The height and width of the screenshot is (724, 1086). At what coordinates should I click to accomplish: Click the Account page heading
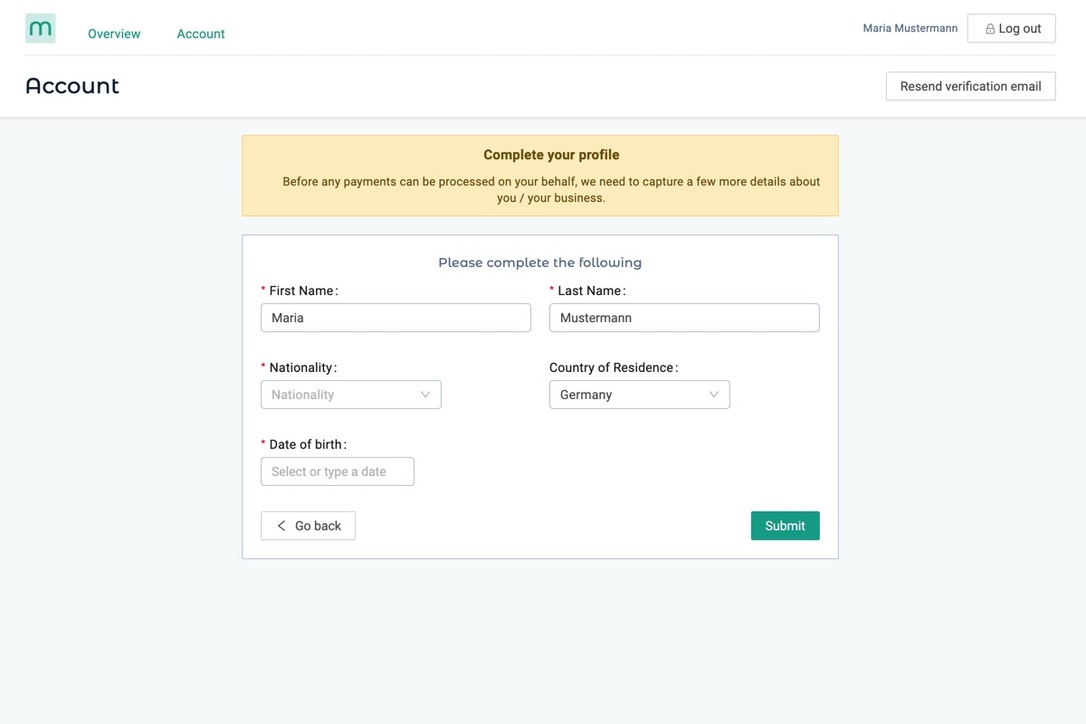tap(73, 86)
